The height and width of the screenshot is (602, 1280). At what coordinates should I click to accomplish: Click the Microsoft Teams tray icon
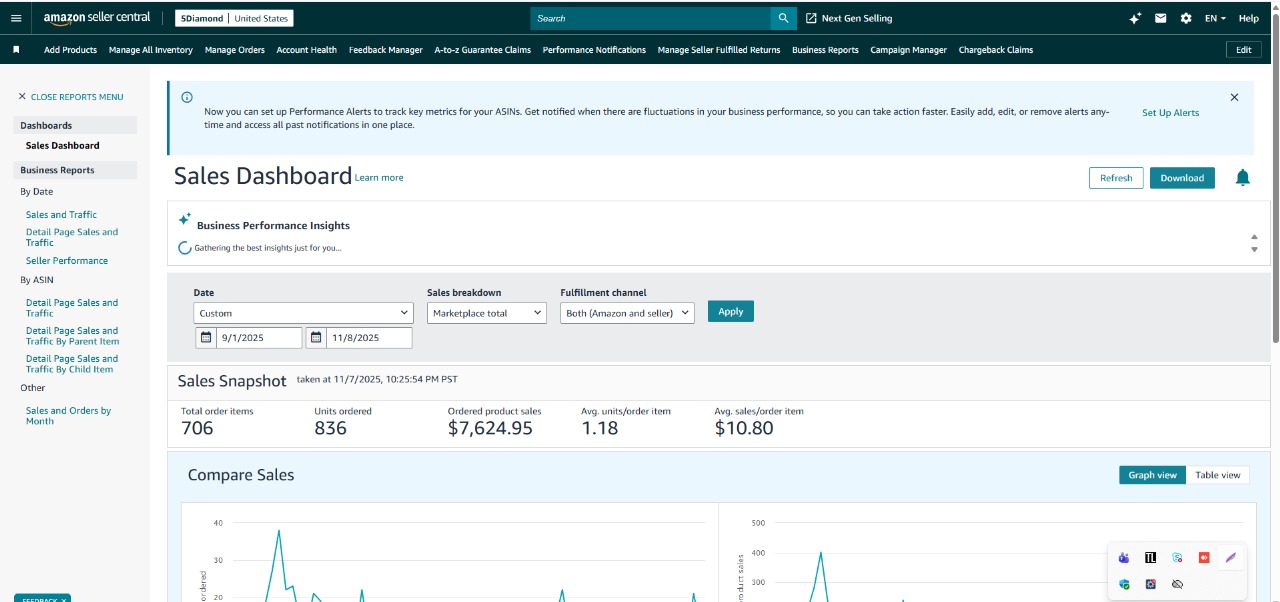[x=1124, y=558]
